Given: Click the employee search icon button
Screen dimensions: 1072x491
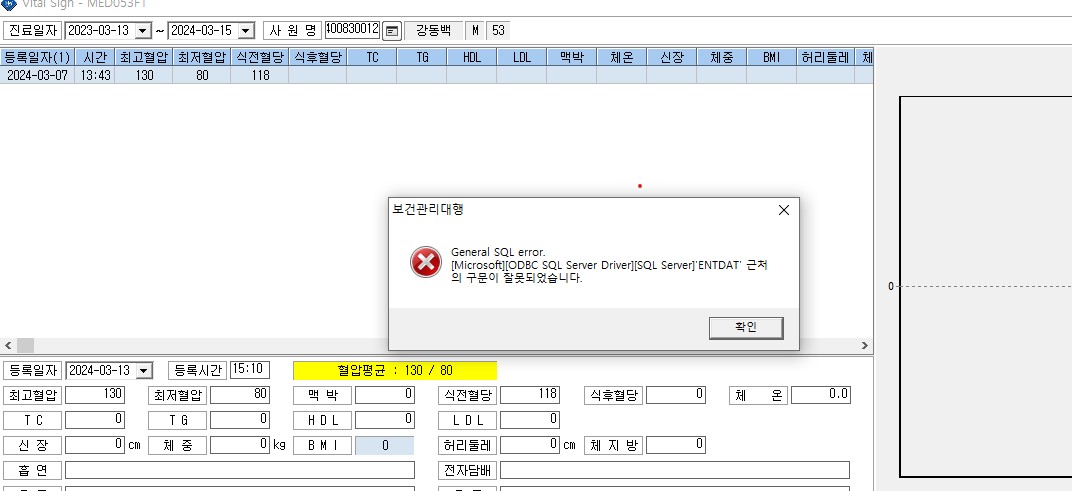Looking at the screenshot, I should pyautogui.click(x=392, y=31).
